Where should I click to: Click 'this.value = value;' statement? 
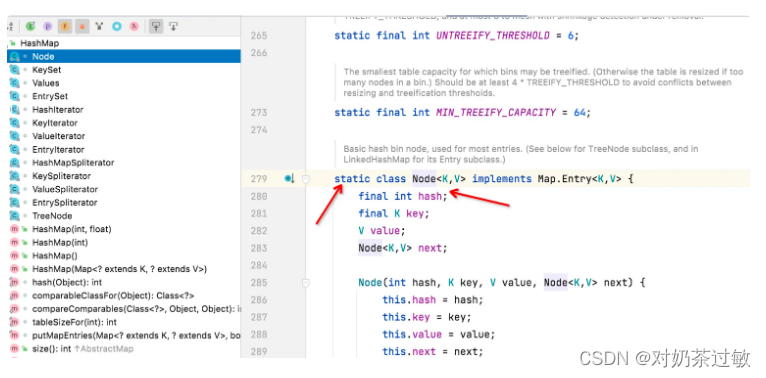[439, 335]
